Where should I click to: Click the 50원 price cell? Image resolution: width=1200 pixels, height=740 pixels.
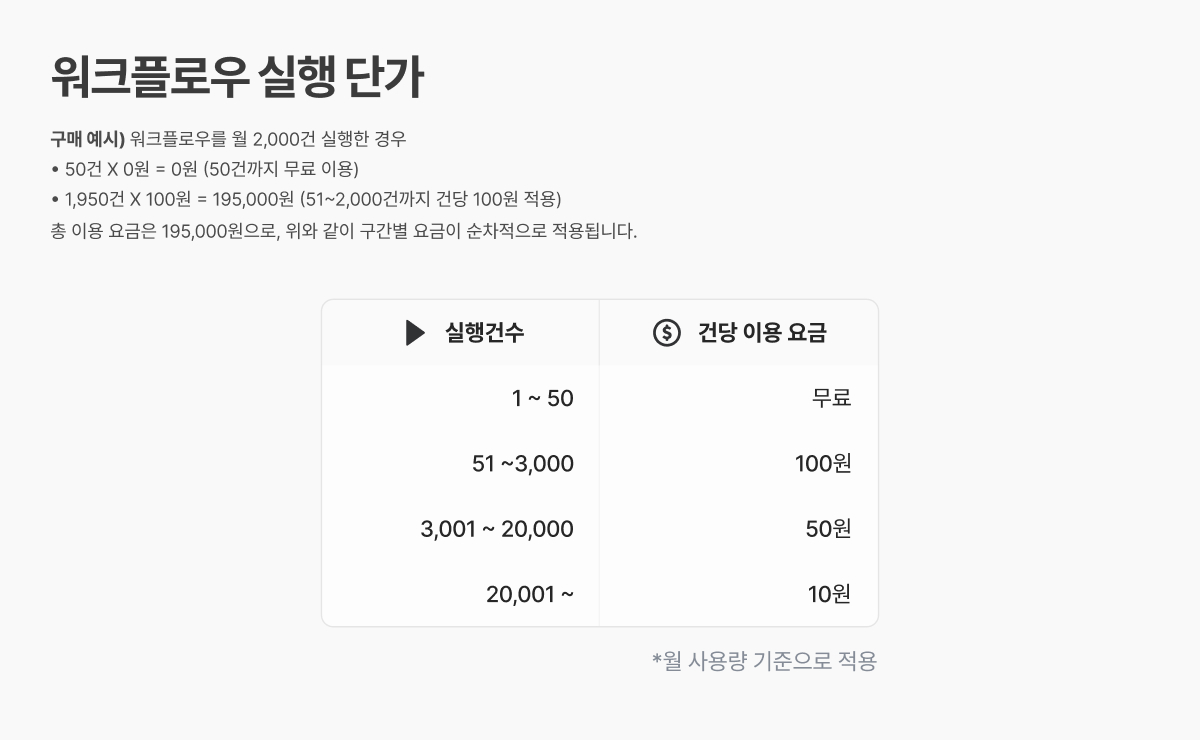(x=828, y=529)
